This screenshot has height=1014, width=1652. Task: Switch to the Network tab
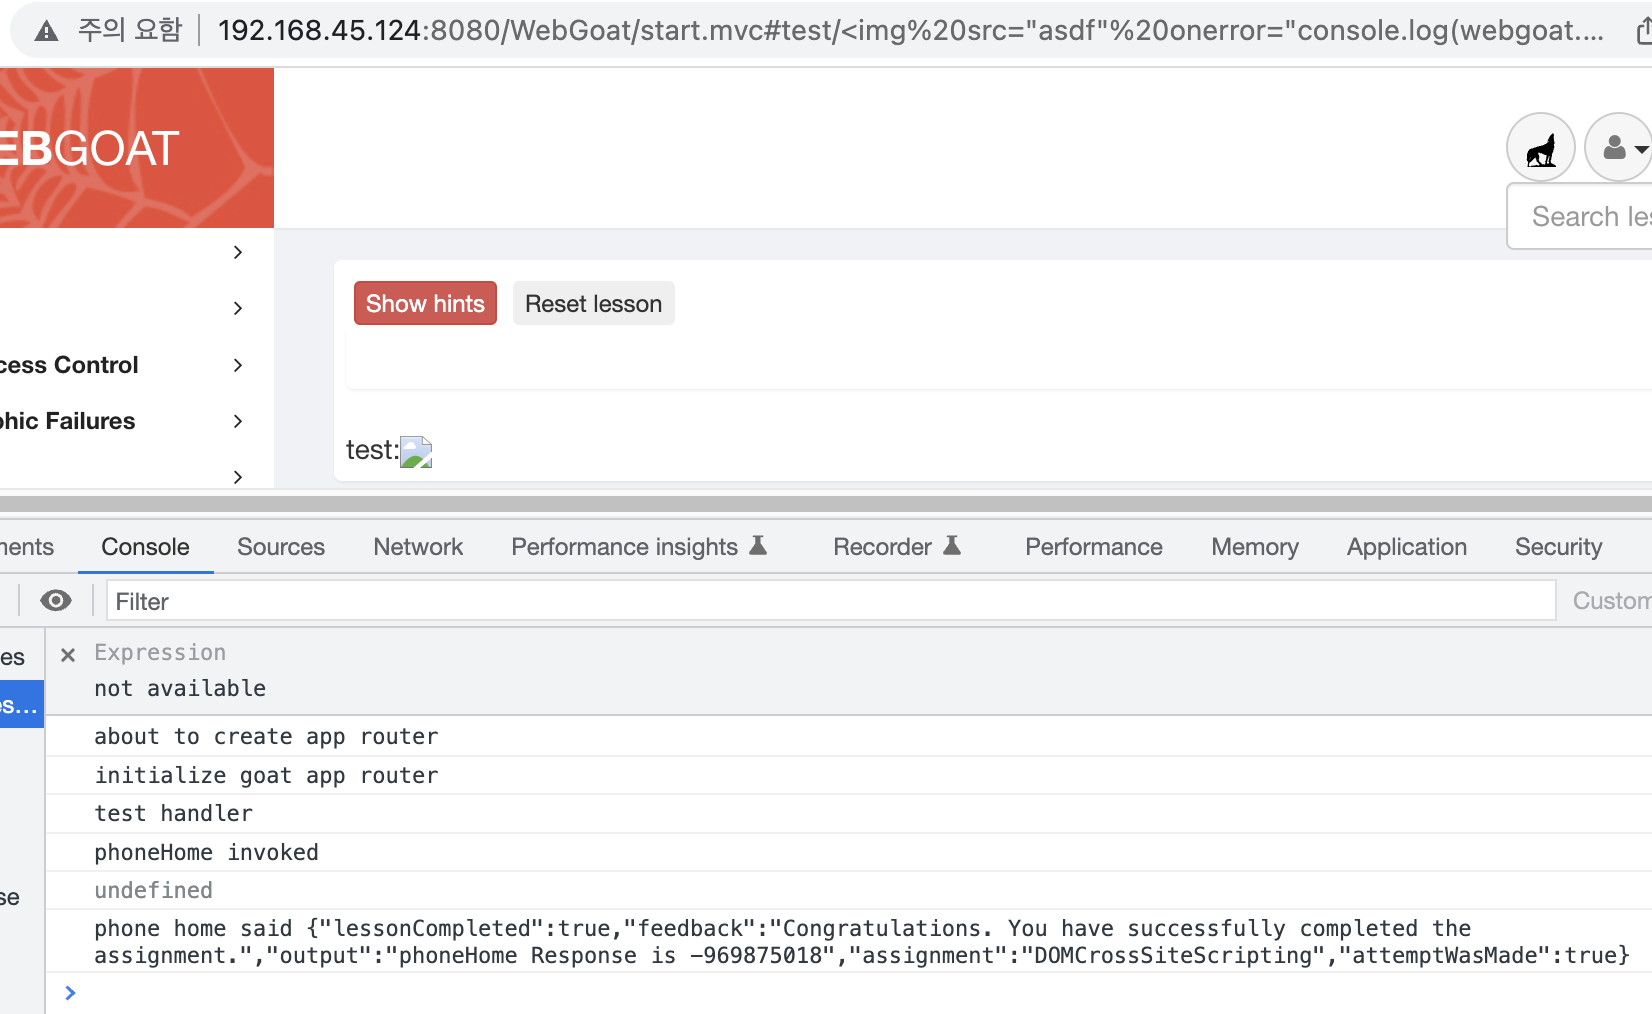pos(418,547)
